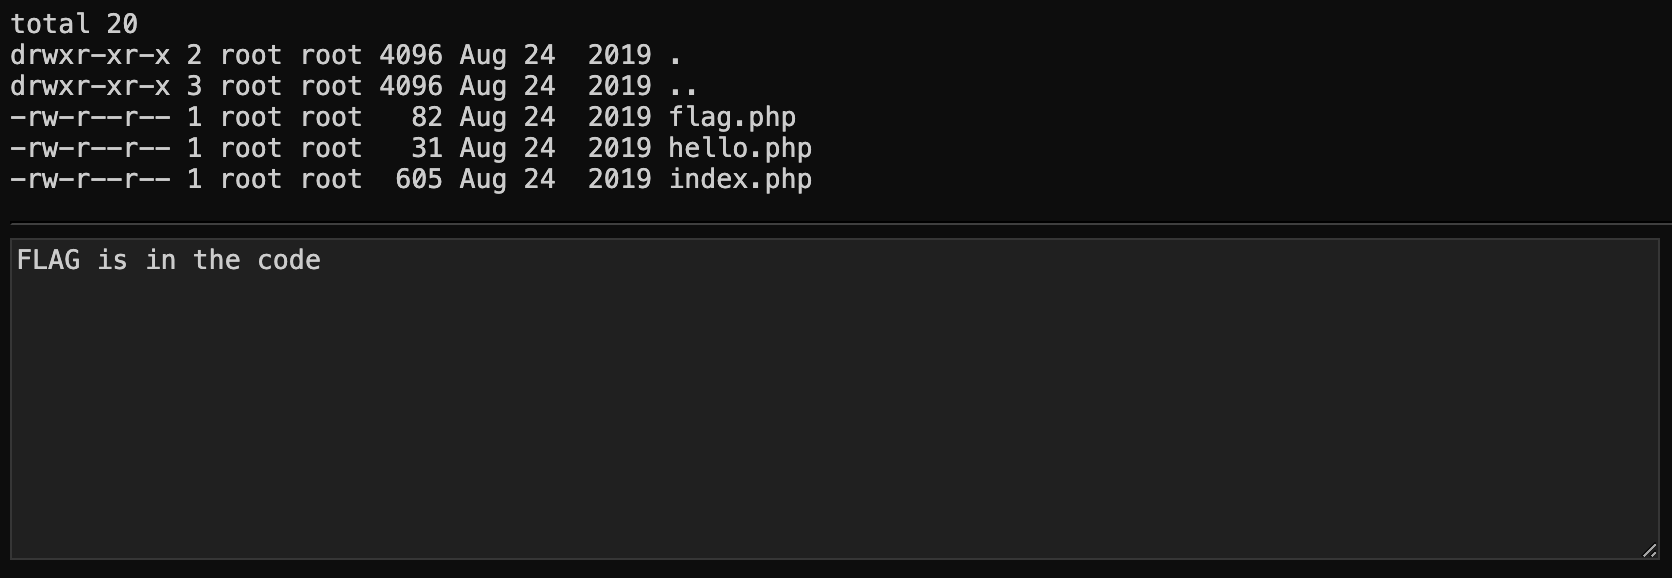Click the index.php filename
Image resolution: width=1672 pixels, height=578 pixels.
tap(740, 179)
